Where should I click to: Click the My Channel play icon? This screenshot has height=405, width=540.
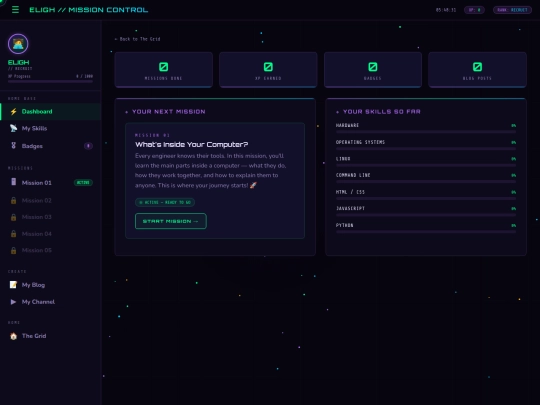point(13,302)
